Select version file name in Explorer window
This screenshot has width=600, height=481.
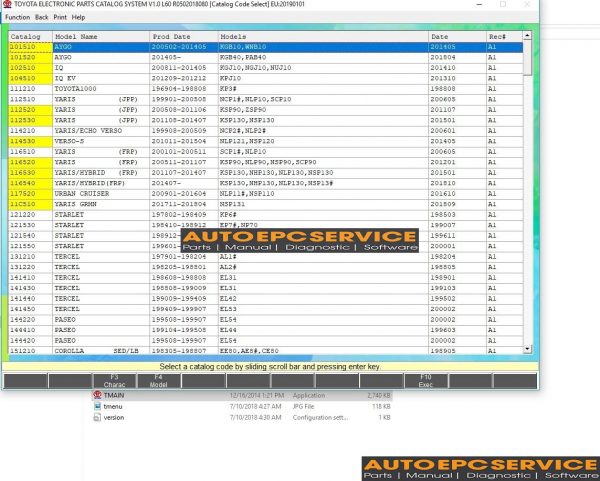114,417
